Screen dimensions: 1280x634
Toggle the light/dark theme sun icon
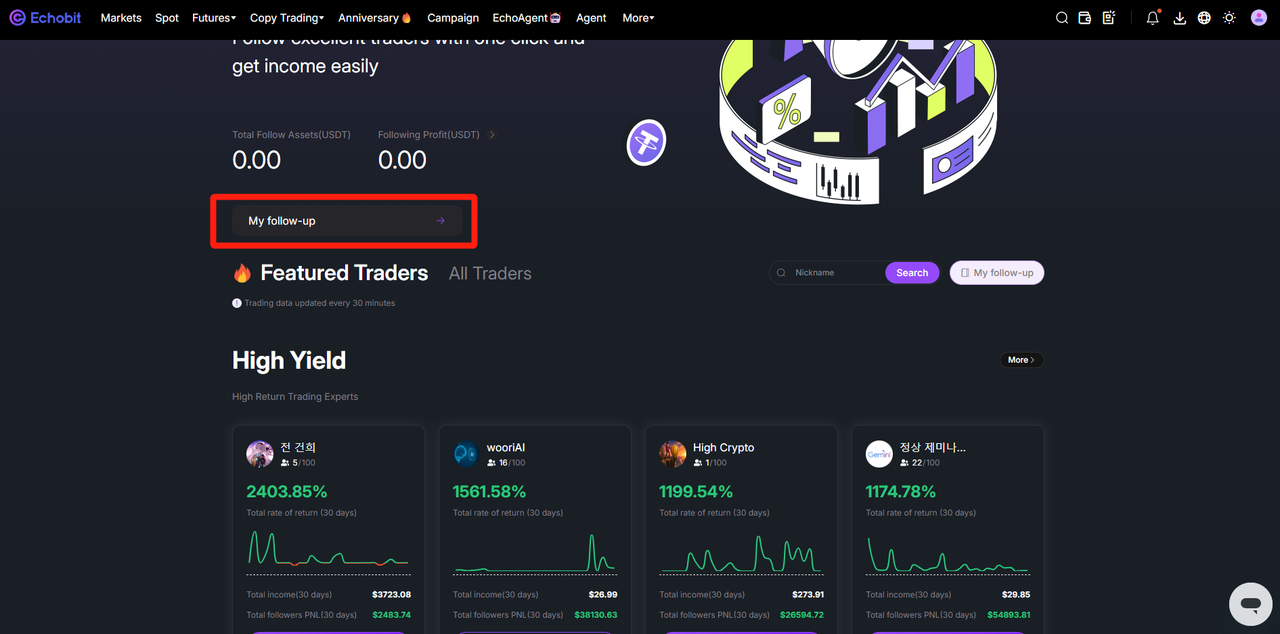click(1229, 18)
